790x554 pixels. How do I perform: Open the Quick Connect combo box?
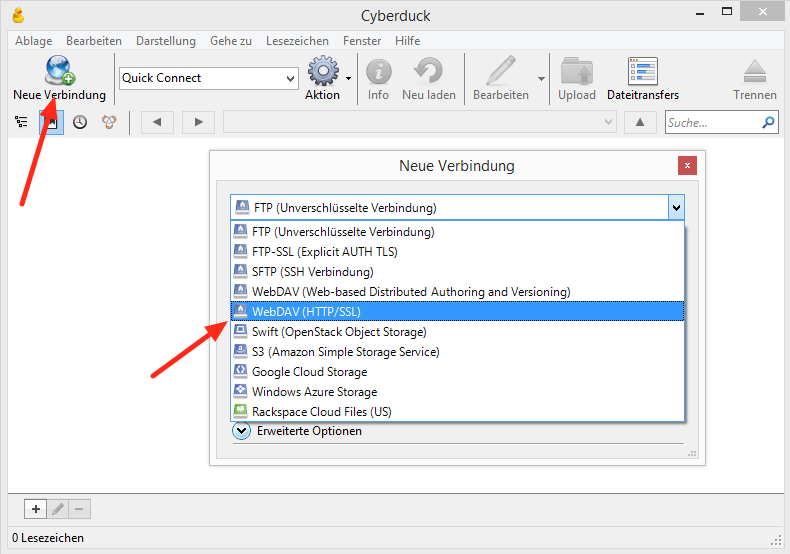point(209,78)
